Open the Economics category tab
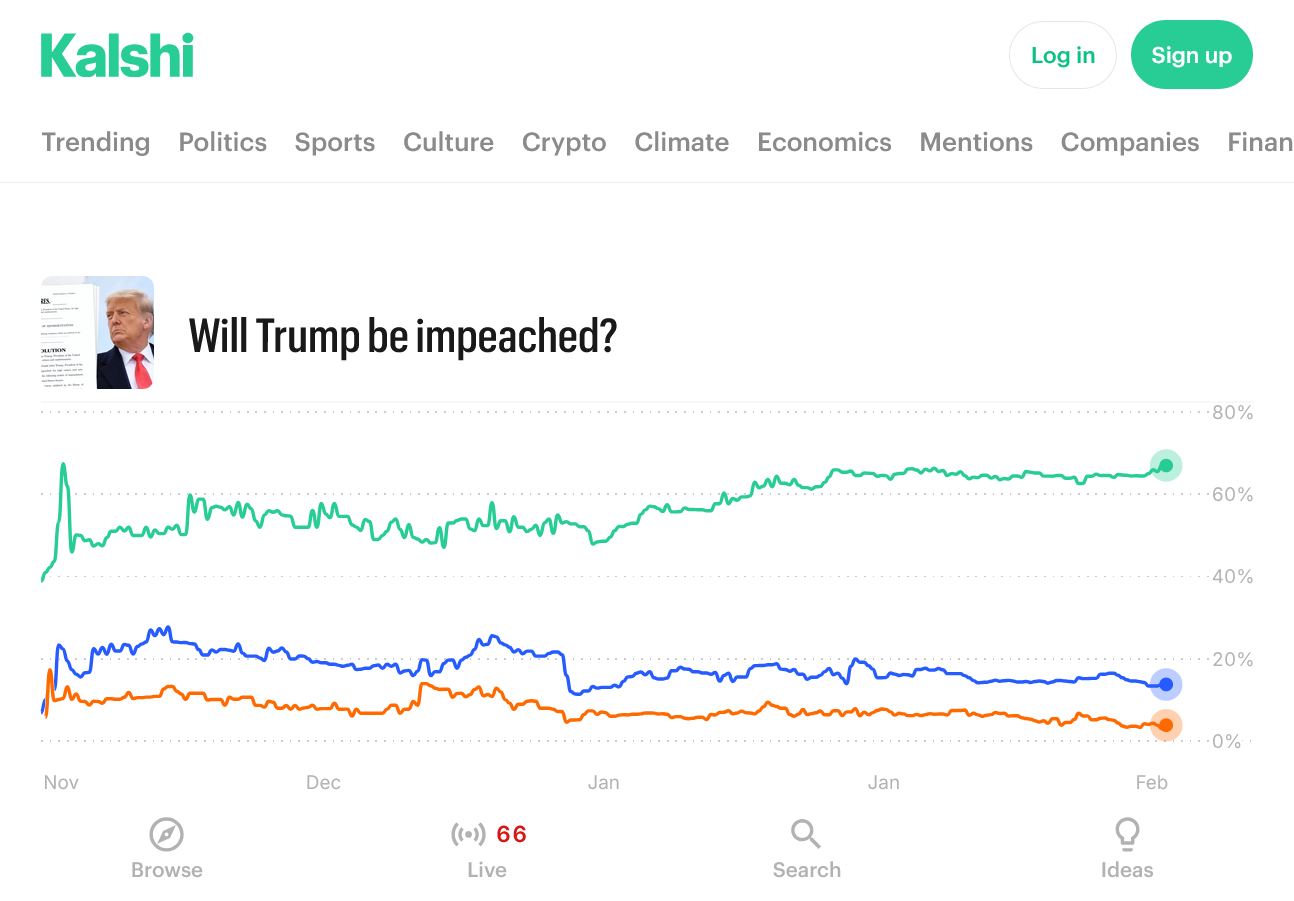Image resolution: width=1294 pixels, height=901 pixels. coord(824,142)
